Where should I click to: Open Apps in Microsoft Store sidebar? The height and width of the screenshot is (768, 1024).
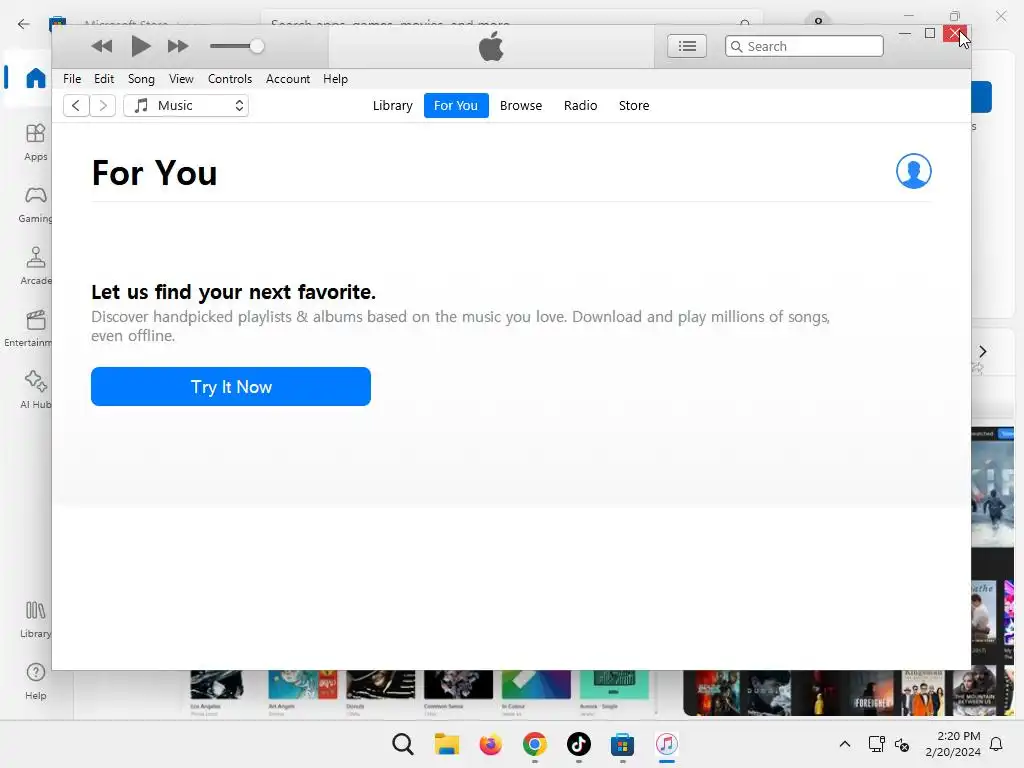click(35, 142)
